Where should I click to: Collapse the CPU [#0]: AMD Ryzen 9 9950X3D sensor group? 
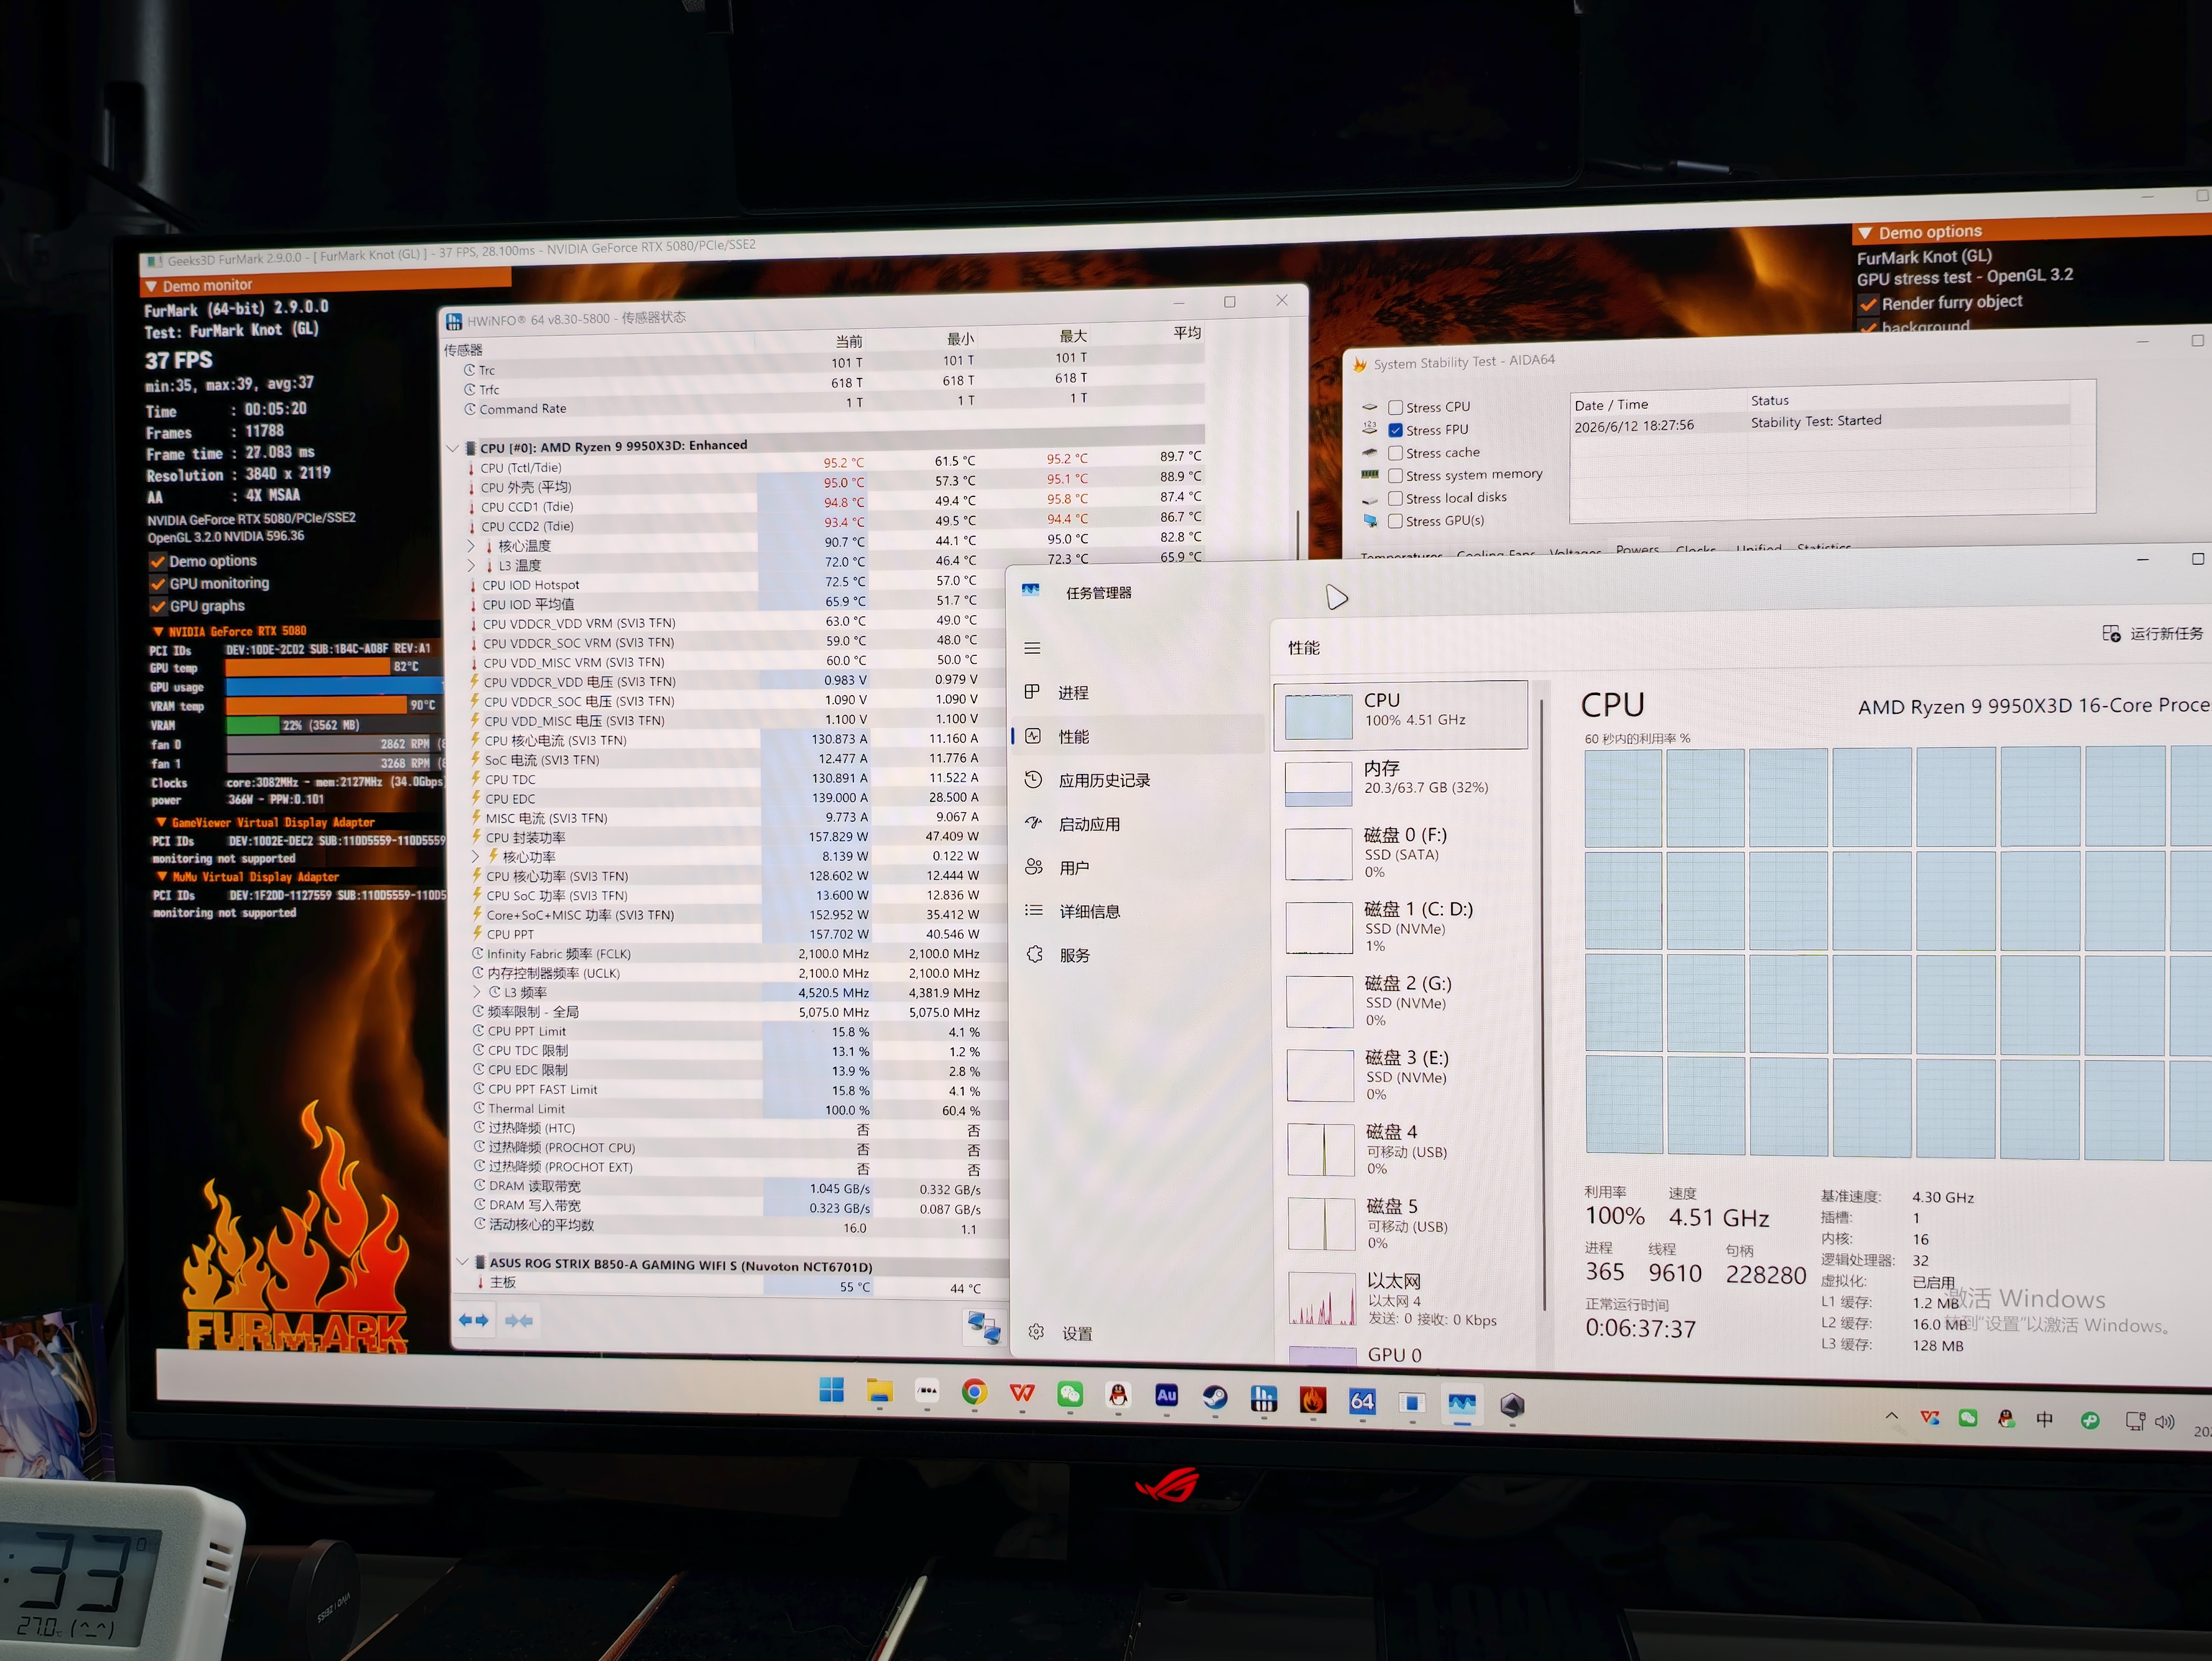point(453,448)
